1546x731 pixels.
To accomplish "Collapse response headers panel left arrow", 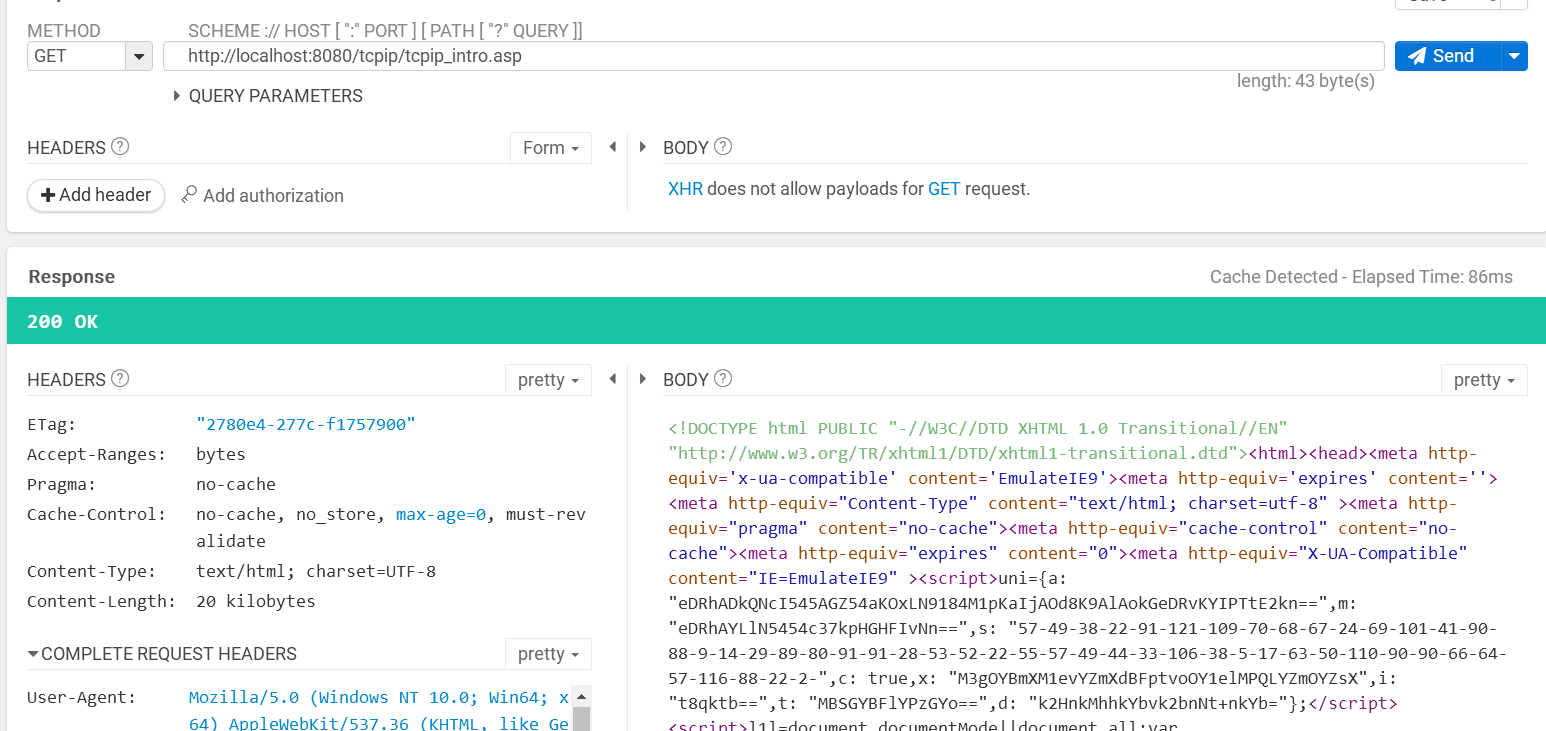I will (x=612, y=380).
